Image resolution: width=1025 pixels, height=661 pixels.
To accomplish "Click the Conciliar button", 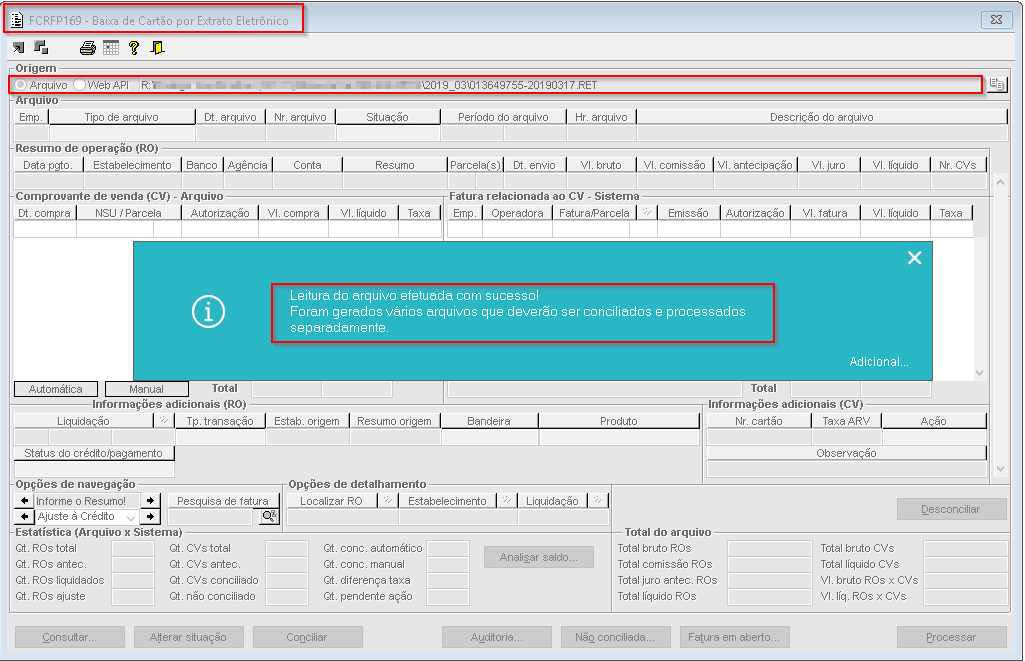I will click(307, 637).
